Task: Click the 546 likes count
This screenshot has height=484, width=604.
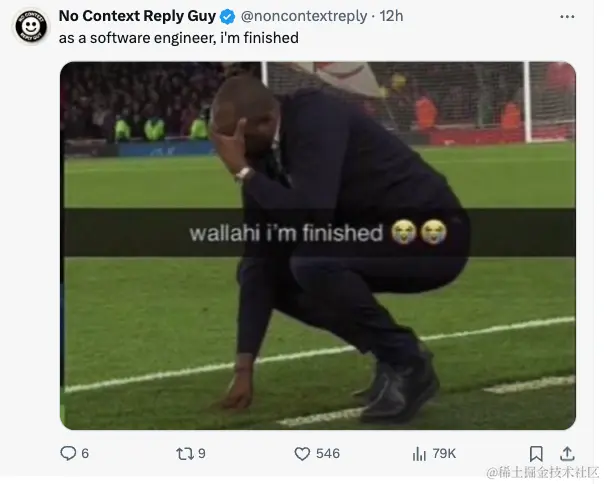Action: tap(328, 454)
